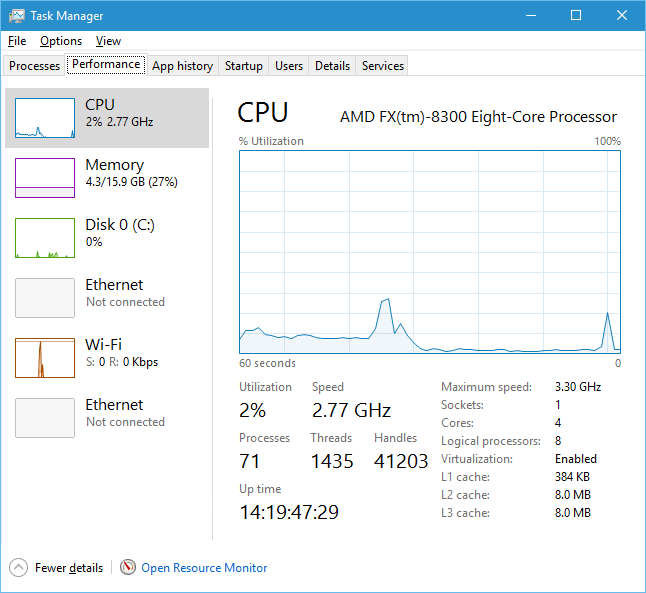Open the File menu
646x593 pixels.
tap(17, 41)
